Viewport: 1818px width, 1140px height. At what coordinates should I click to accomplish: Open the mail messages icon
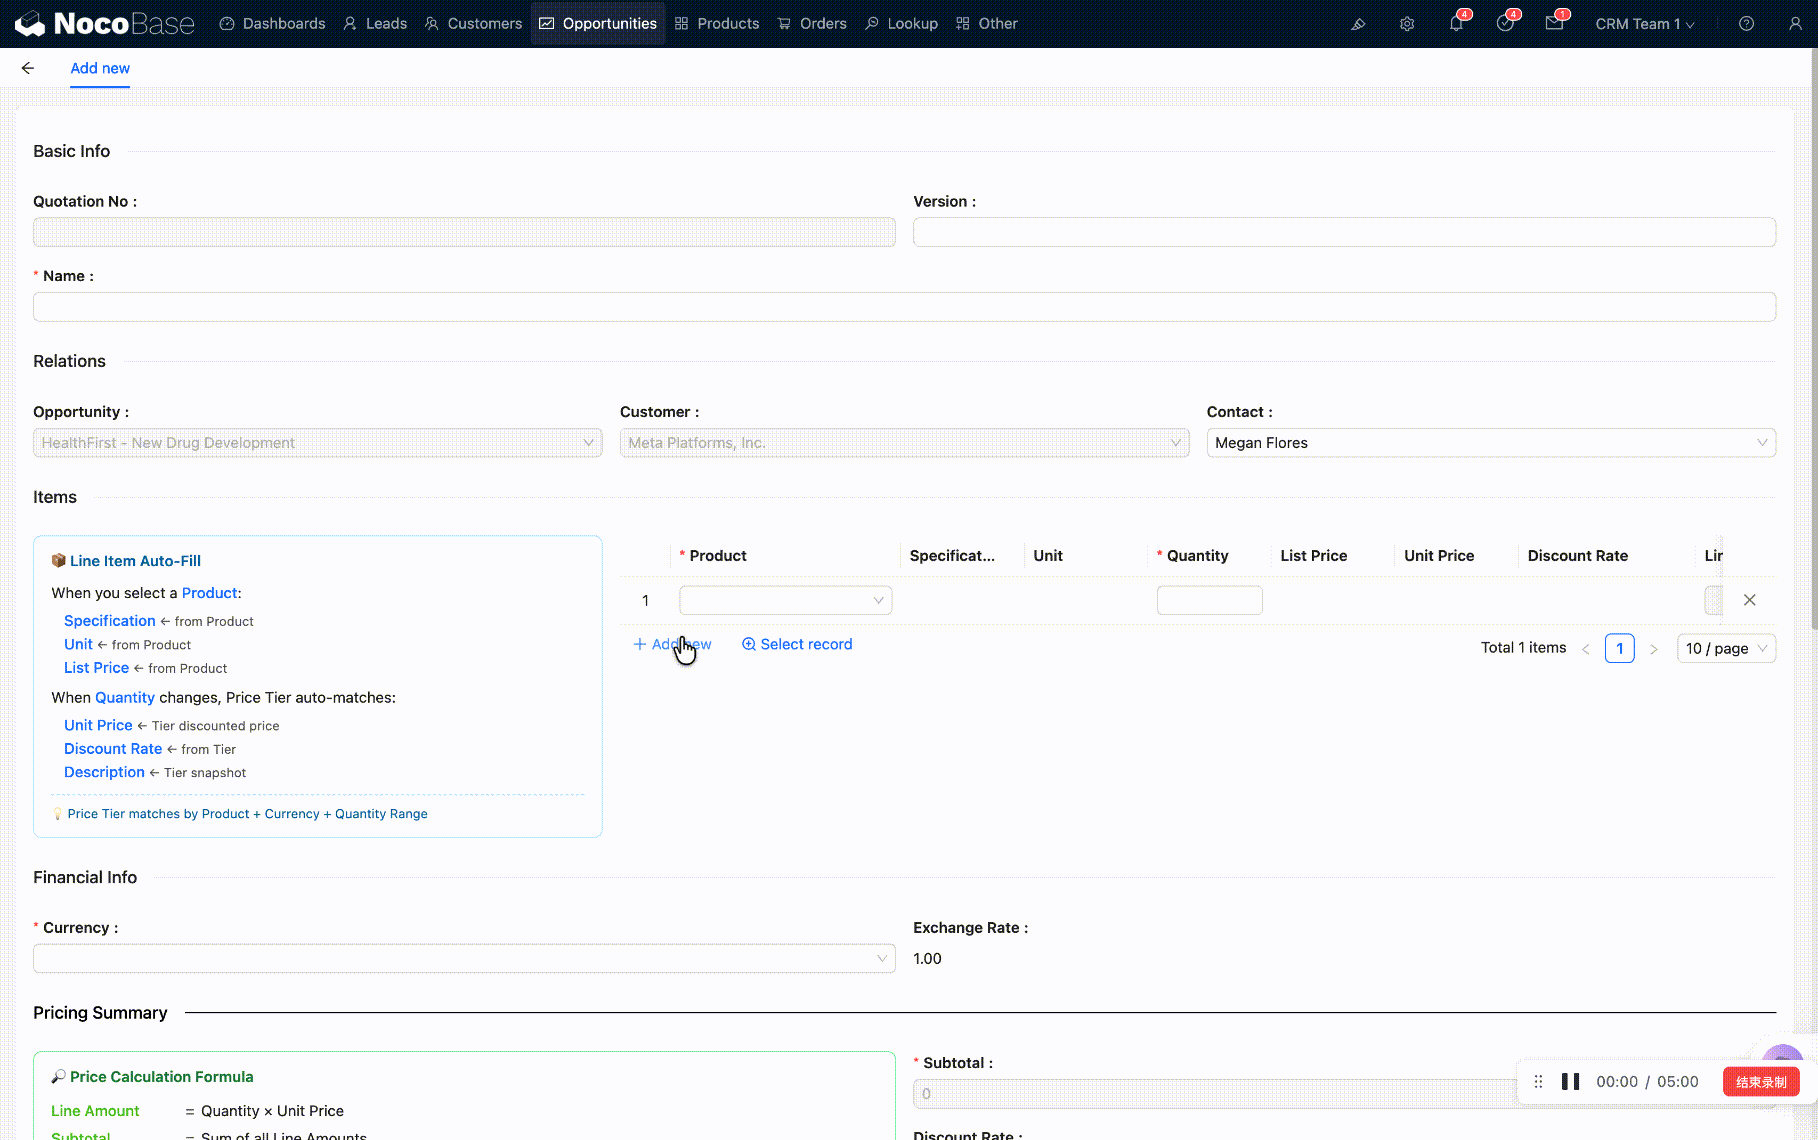click(x=1554, y=24)
